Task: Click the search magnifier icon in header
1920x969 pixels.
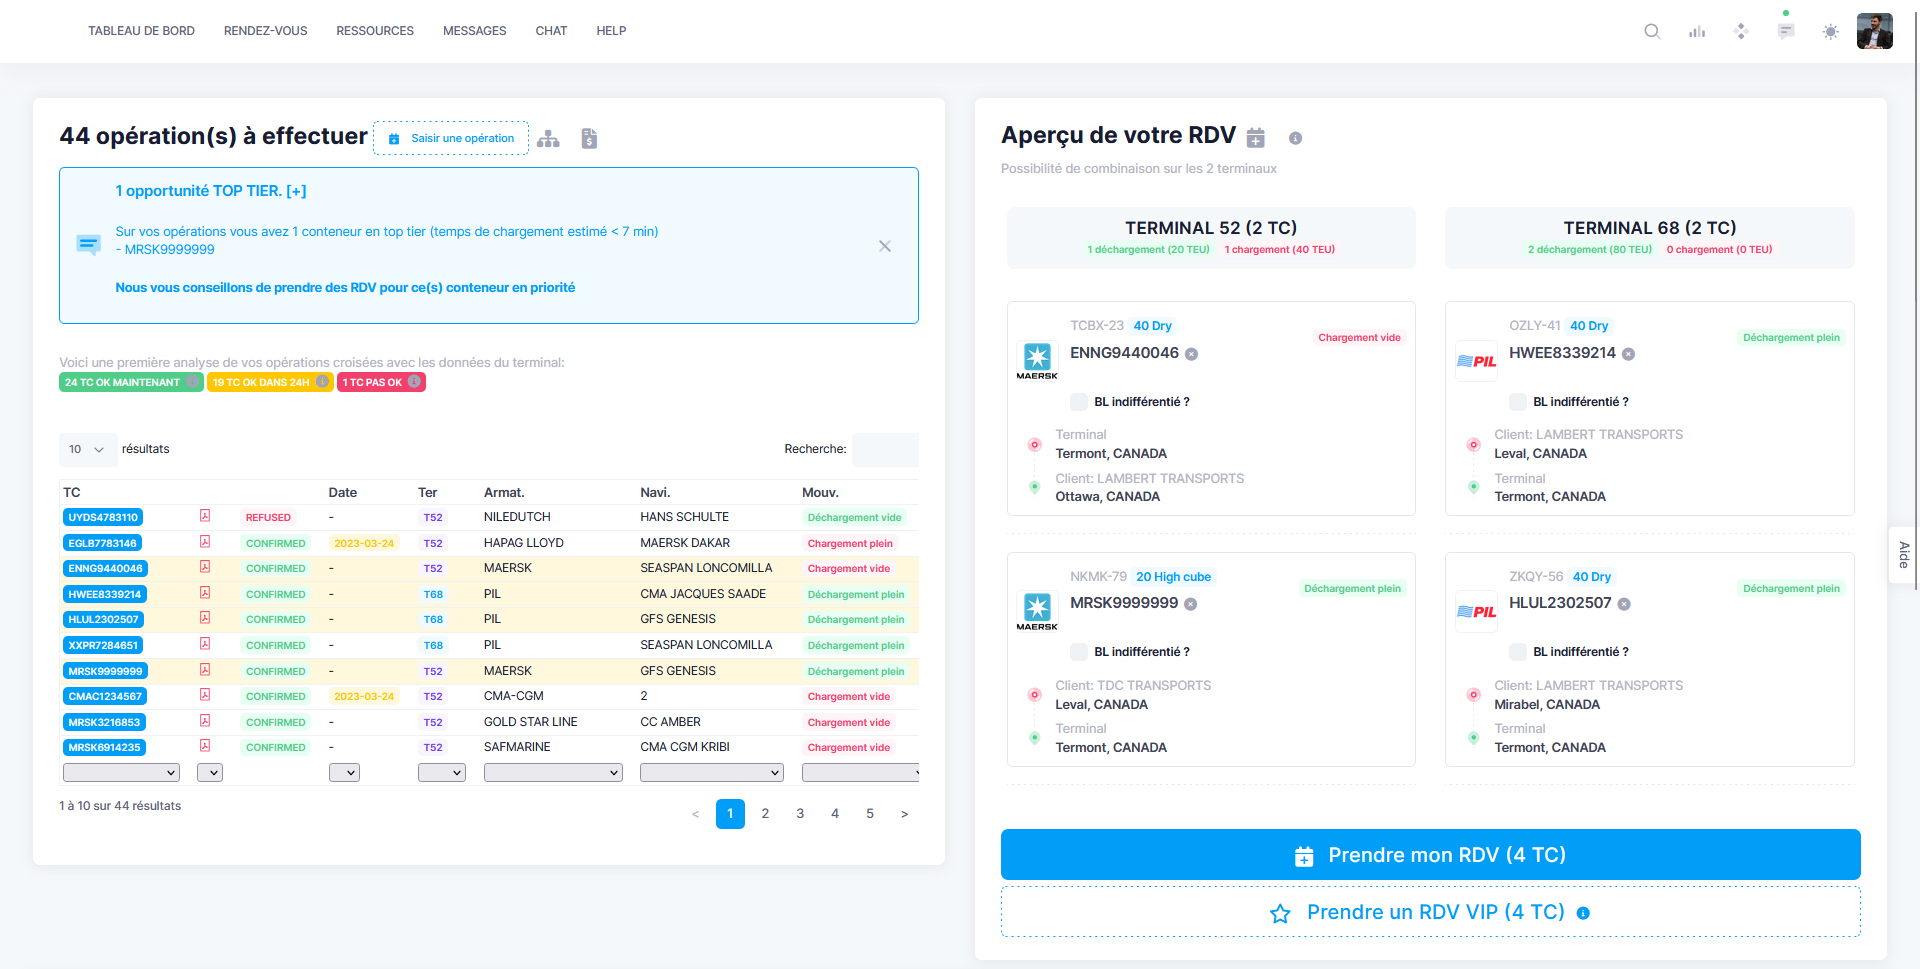Action: click(x=1652, y=31)
